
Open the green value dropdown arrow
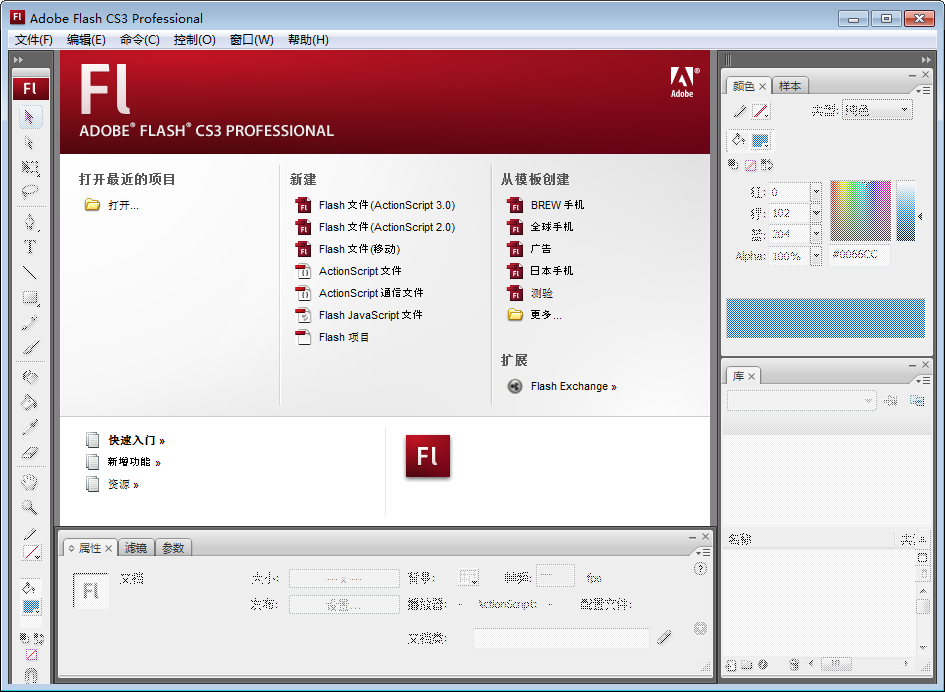click(816, 213)
